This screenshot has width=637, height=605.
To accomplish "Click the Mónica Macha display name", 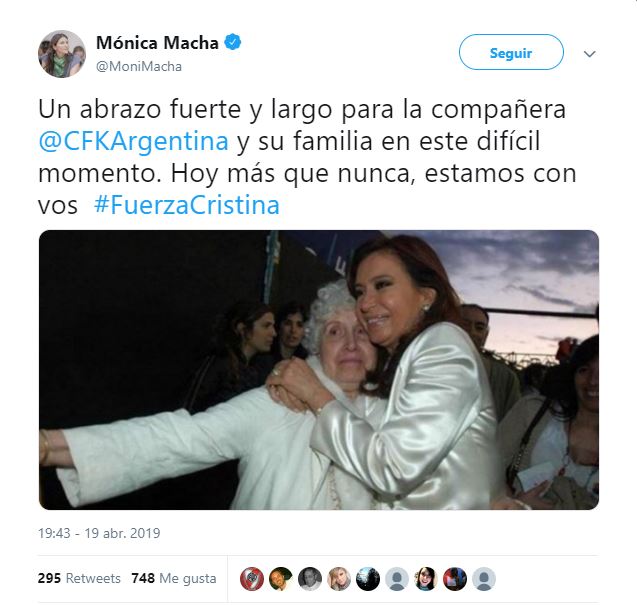I will click(157, 43).
